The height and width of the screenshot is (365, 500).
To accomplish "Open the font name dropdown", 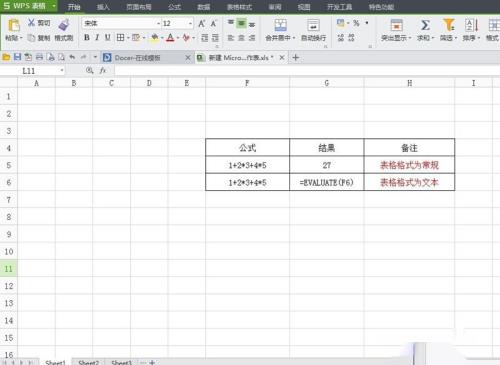I will (x=158, y=24).
